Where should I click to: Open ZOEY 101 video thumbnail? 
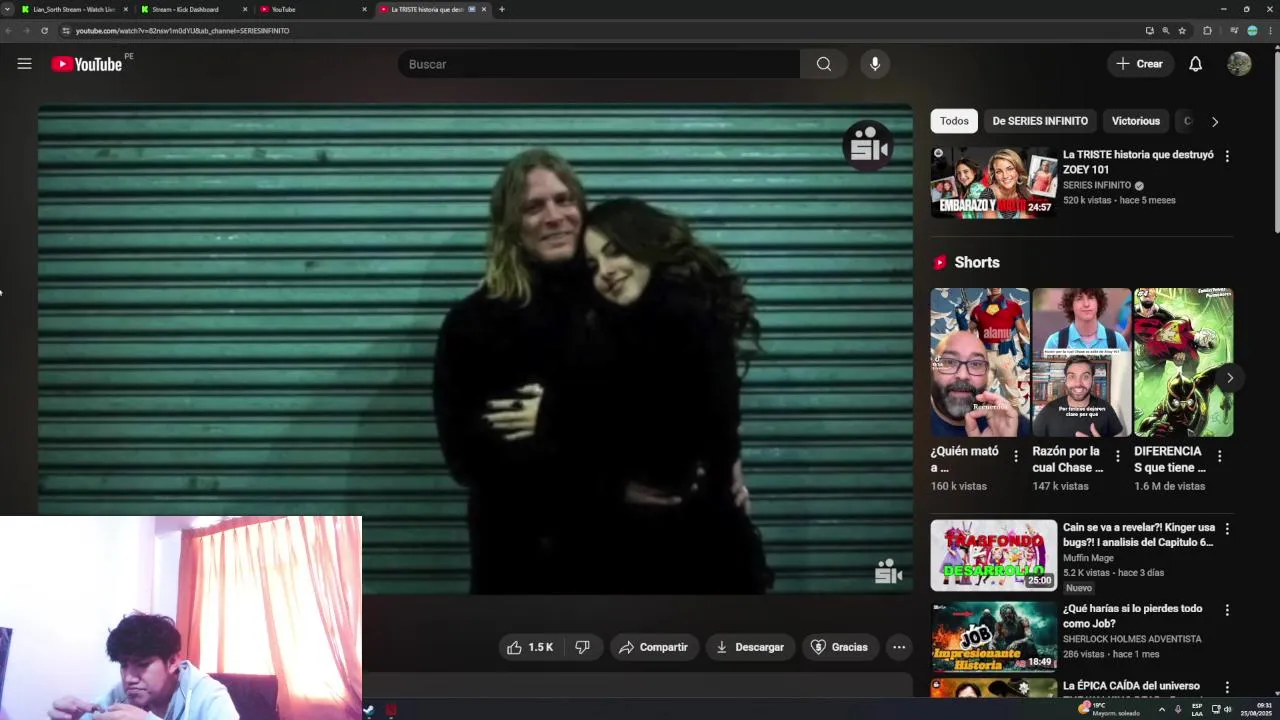(x=994, y=183)
